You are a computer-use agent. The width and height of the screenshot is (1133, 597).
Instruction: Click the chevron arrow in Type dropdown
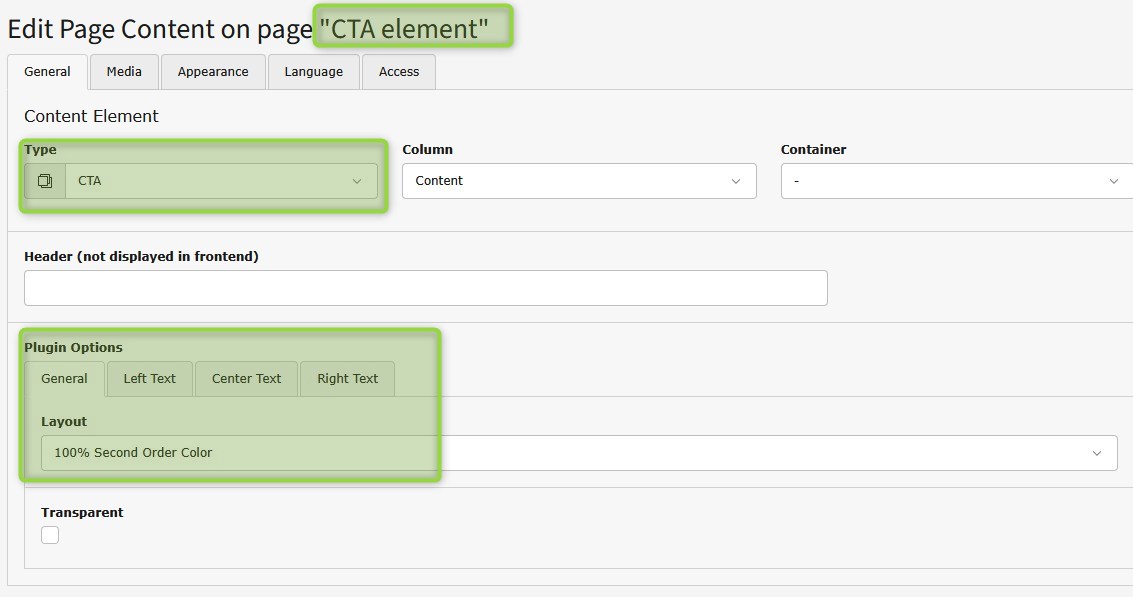(x=357, y=181)
